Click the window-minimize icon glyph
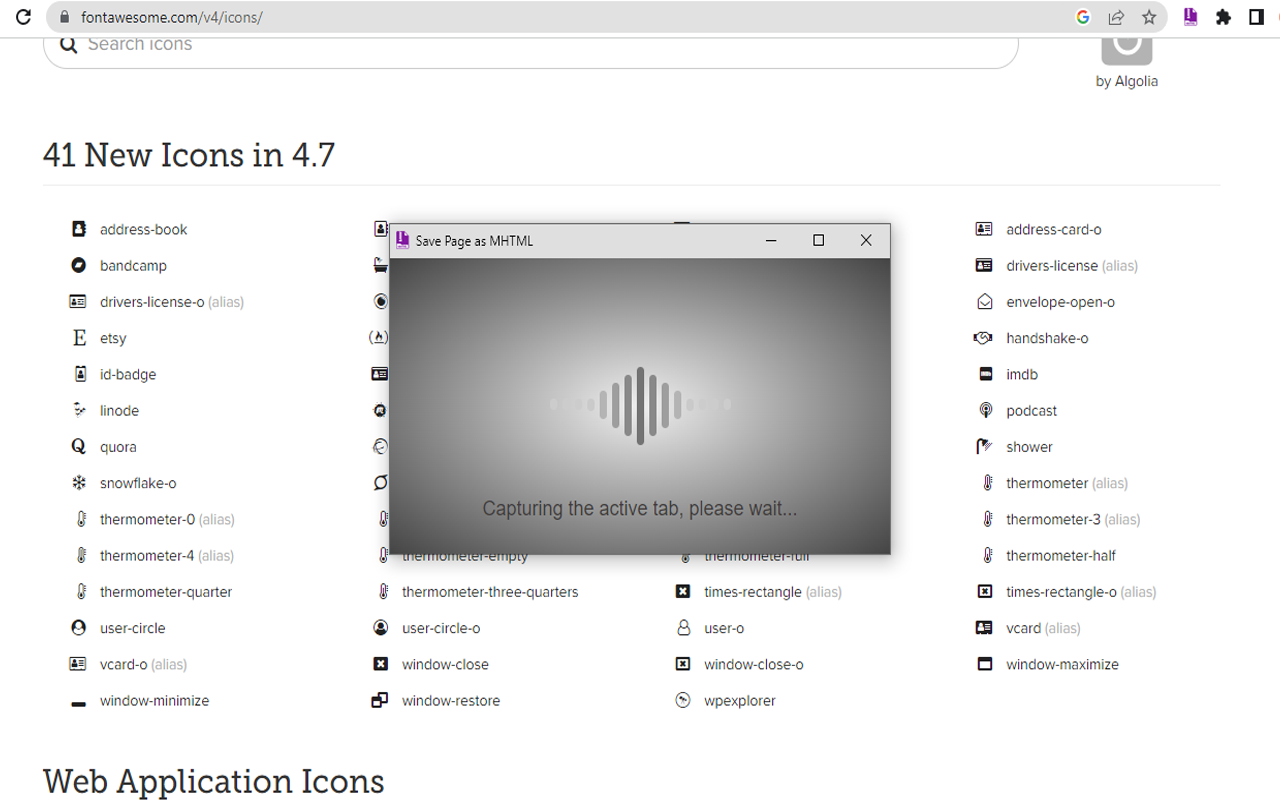The width and height of the screenshot is (1280, 800). pyautogui.click(x=79, y=704)
